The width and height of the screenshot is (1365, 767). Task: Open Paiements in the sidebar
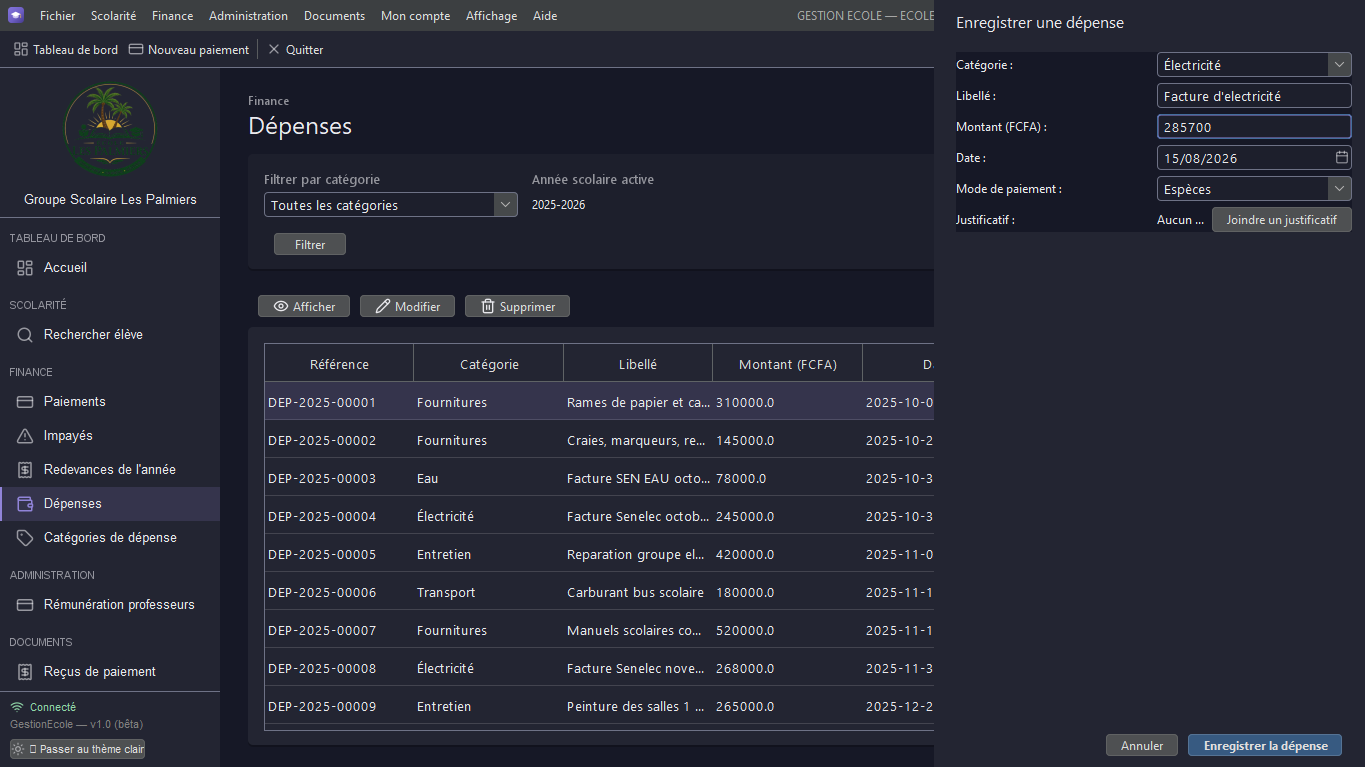(x=110, y=401)
